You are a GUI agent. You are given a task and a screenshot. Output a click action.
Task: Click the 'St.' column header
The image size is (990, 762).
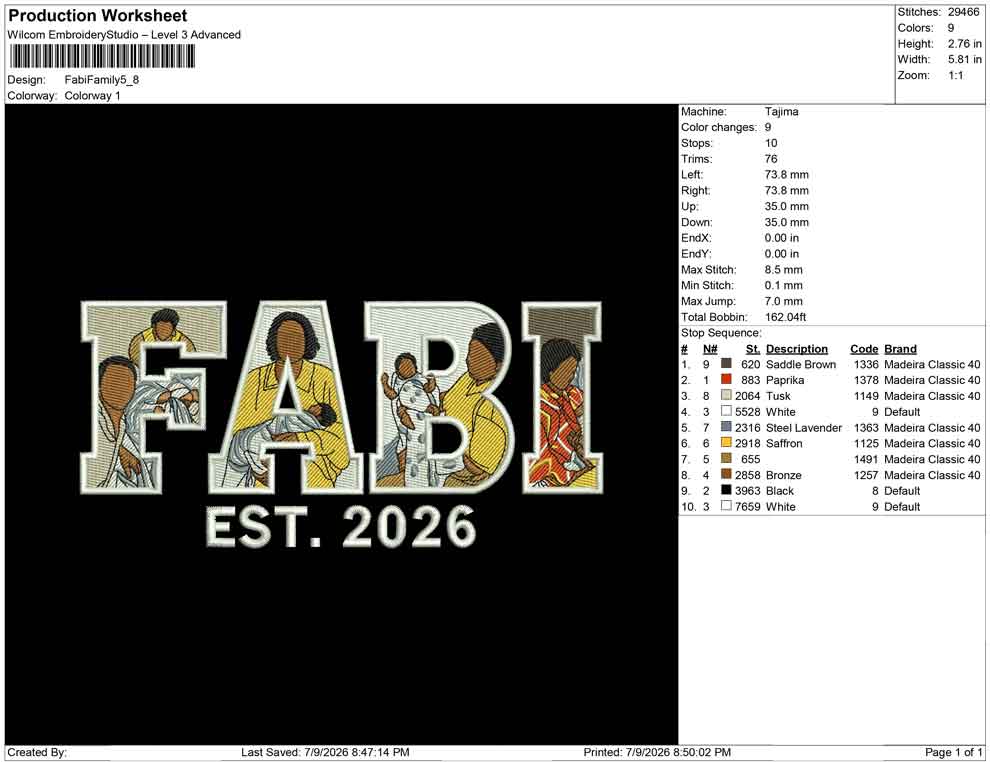click(753, 348)
